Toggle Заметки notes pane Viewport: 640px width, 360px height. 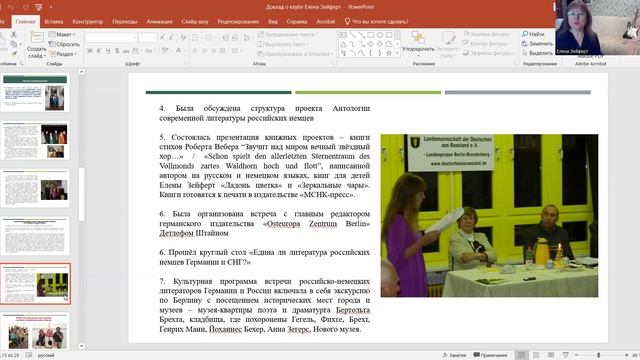click(x=454, y=355)
